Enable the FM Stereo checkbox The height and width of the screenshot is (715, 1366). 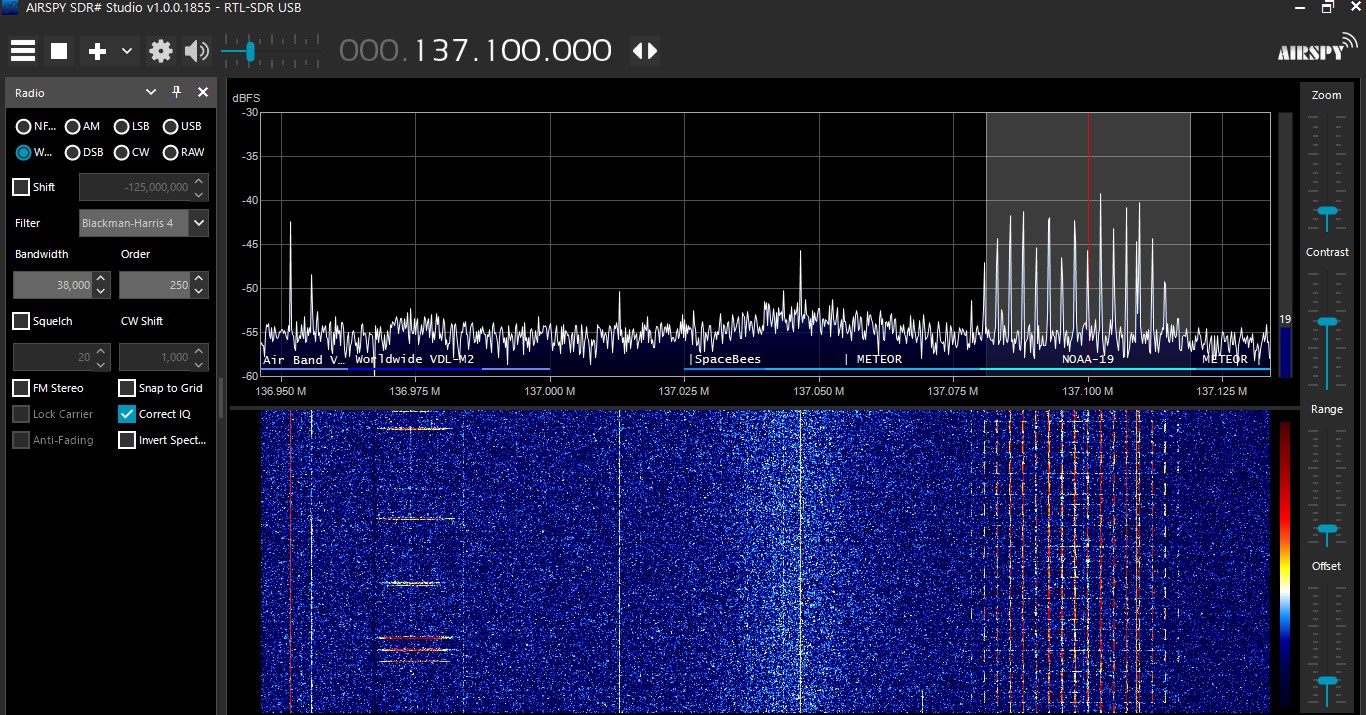21,388
